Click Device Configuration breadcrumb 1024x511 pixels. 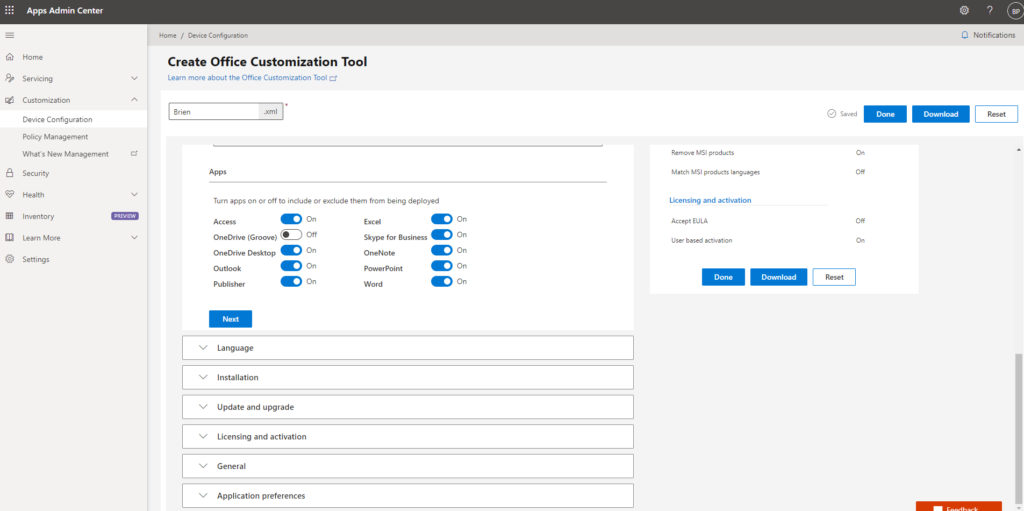[x=217, y=35]
